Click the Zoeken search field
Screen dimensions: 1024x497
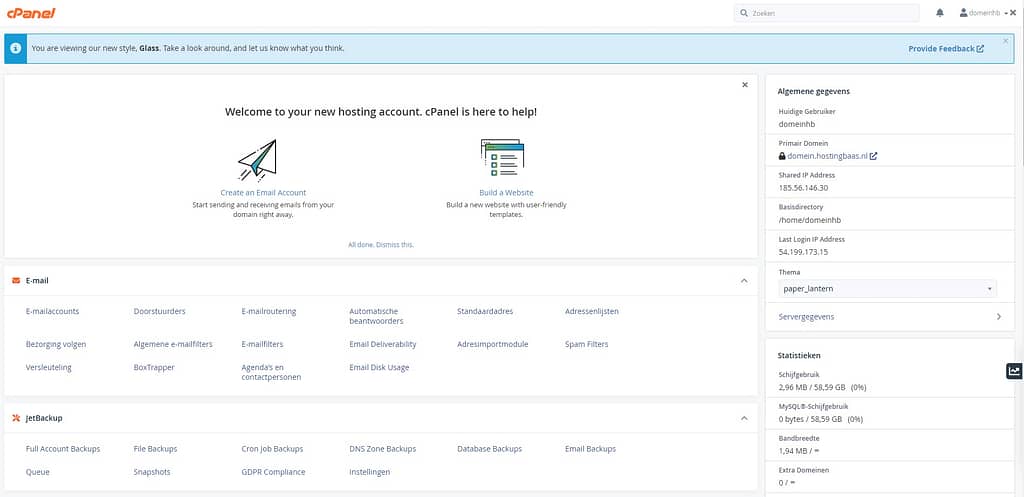[826, 13]
